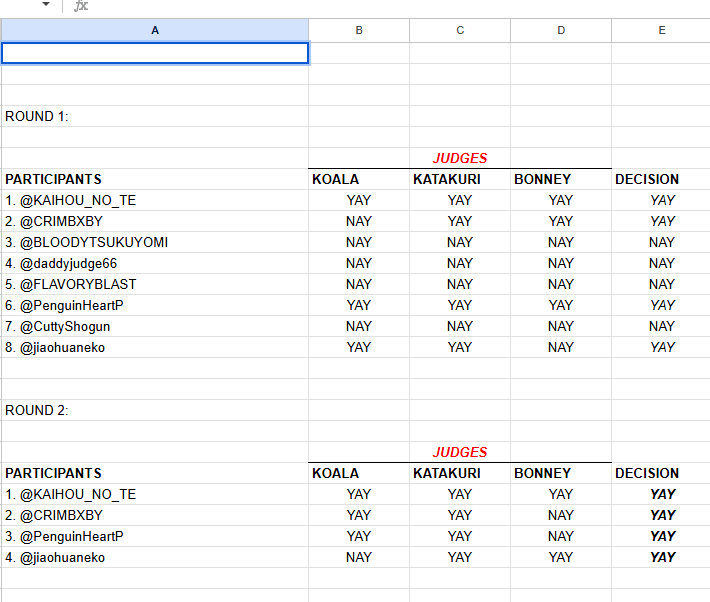Select the 'ROUND 2:' cell

coord(155,410)
